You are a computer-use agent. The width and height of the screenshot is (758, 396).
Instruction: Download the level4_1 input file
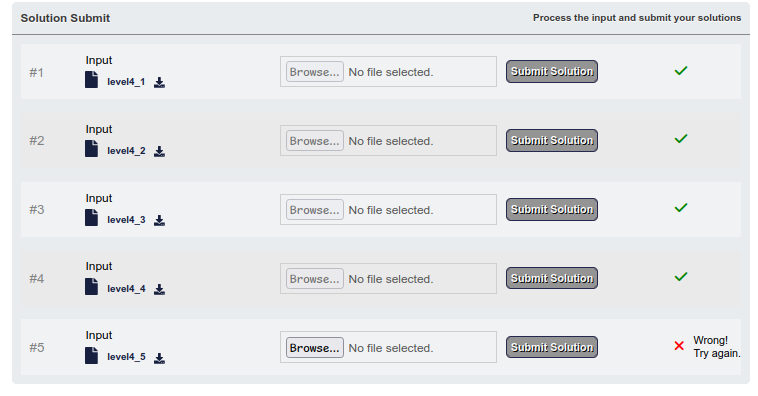click(160, 83)
